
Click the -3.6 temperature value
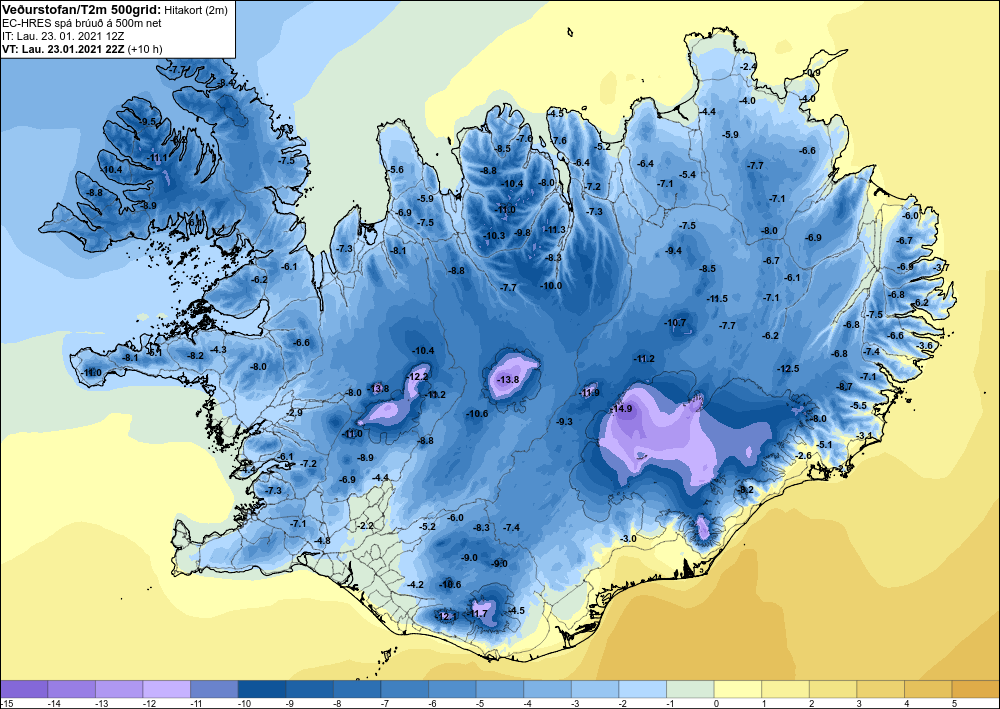pyautogui.click(x=925, y=346)
